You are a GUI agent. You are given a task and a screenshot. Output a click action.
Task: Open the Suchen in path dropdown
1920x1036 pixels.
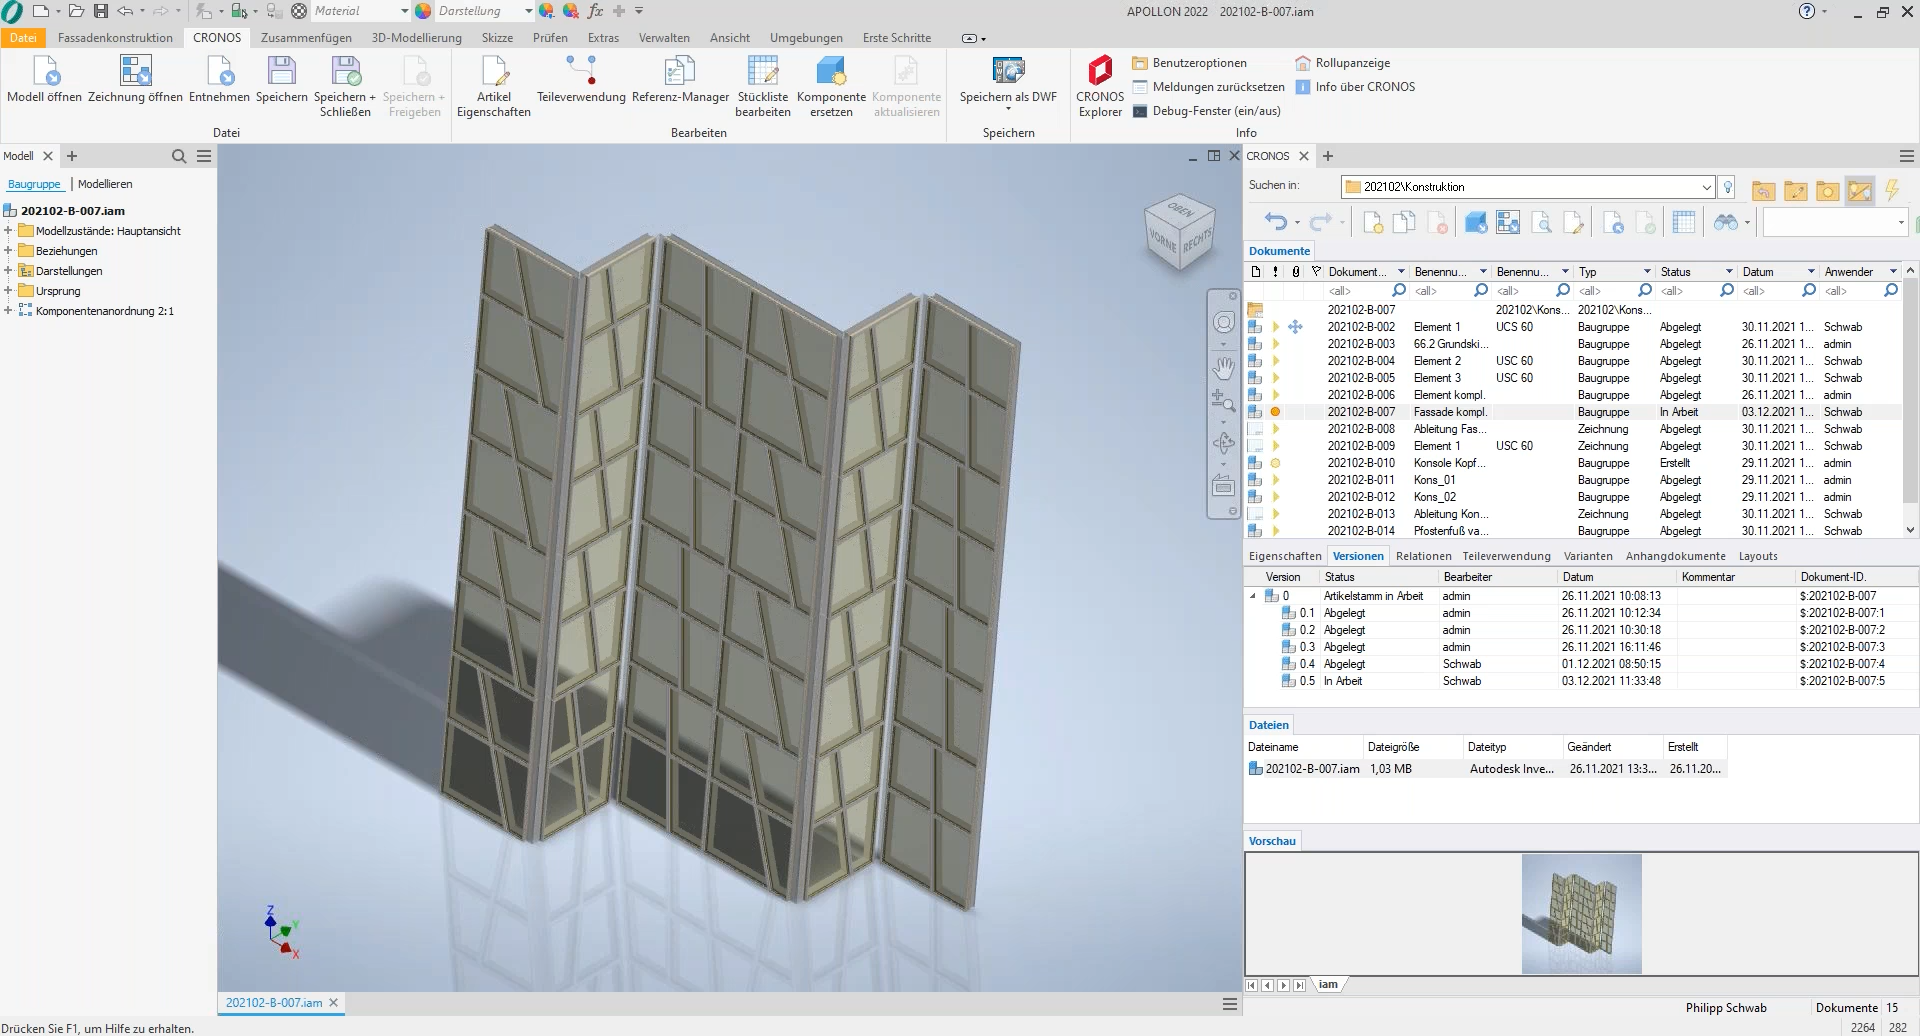point(1706,187)
